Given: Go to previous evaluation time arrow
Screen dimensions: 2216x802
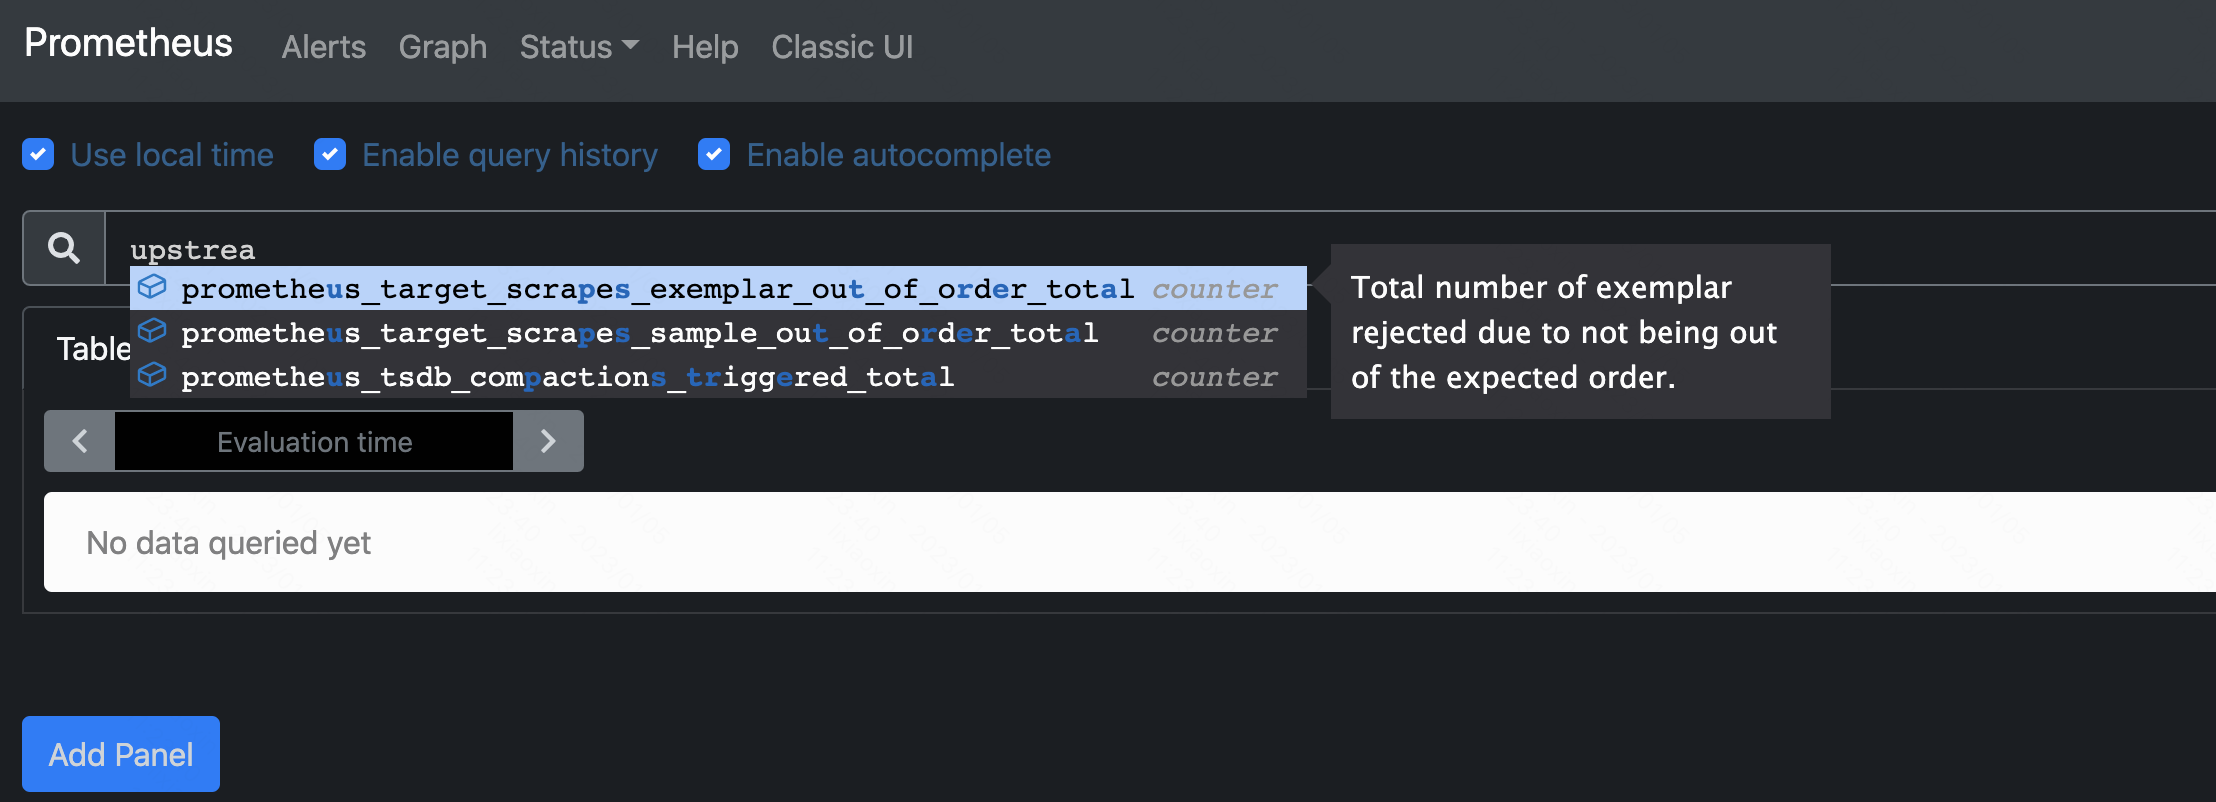Looking at the screenshot, I should tap(80, 441).
